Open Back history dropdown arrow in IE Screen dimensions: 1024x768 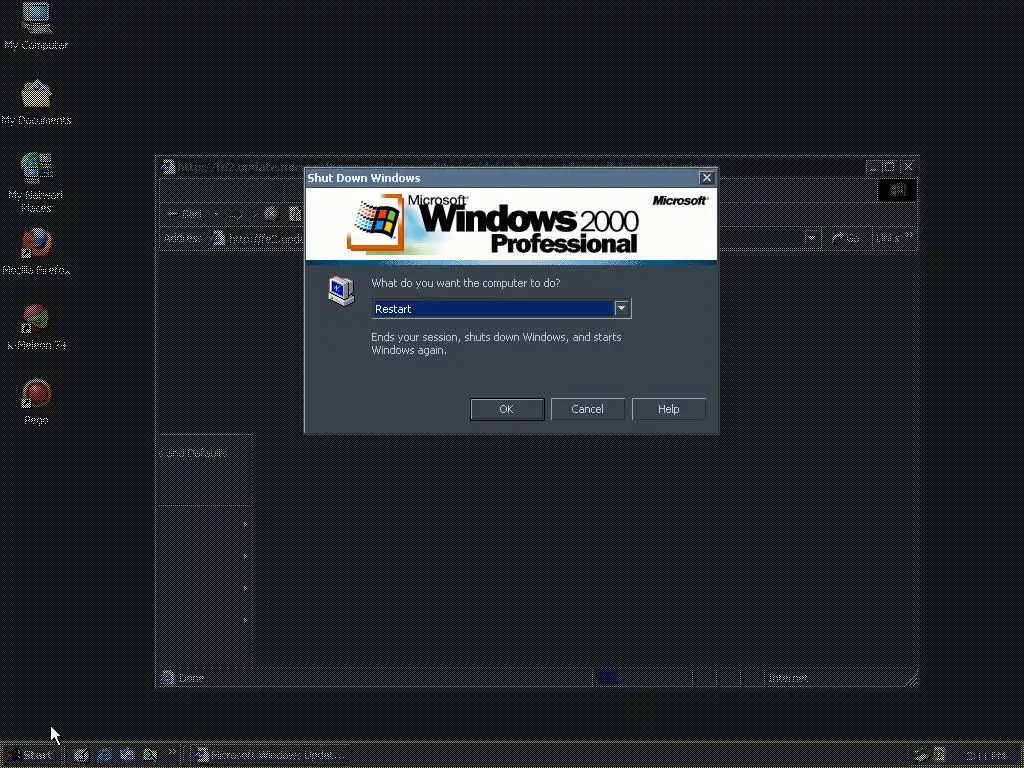[216, 214]
